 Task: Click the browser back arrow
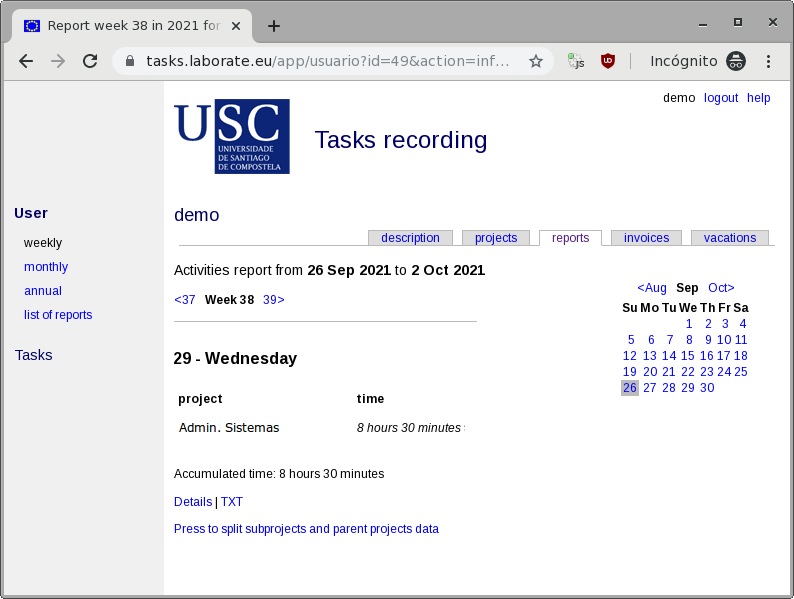pyautogui.click(x=26, y=61)
